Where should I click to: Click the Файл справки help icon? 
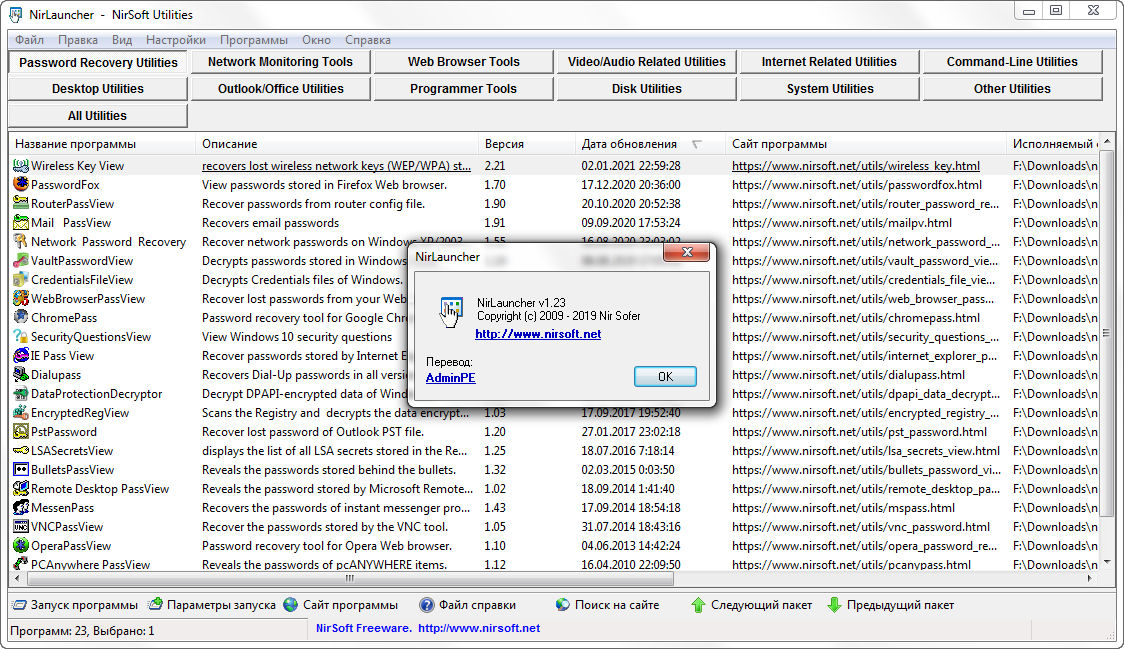[x=427, y=605]
